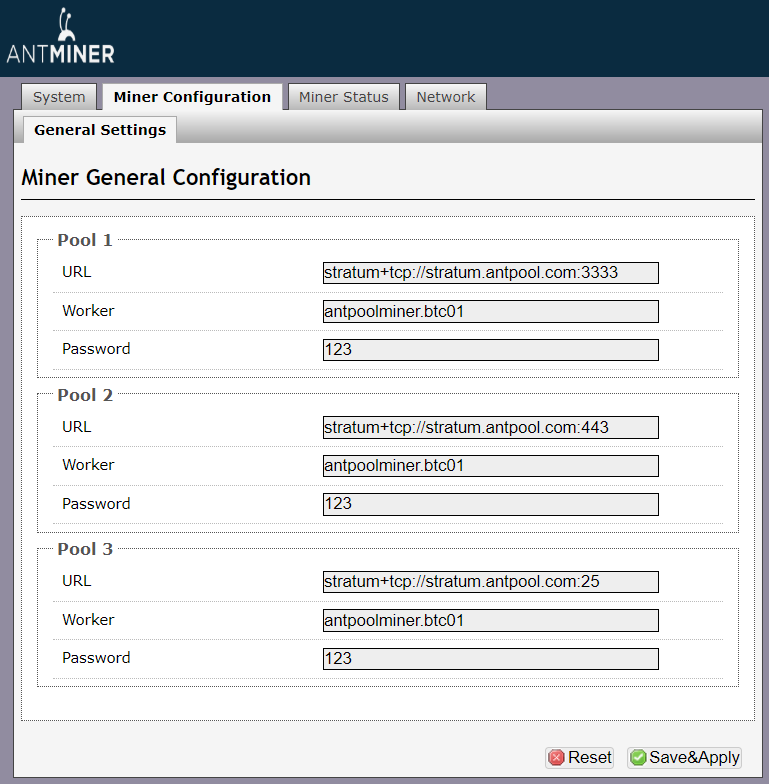Focus the Pool 1 URL field
This screenshot has height=784, width=769.
point(490,273)
